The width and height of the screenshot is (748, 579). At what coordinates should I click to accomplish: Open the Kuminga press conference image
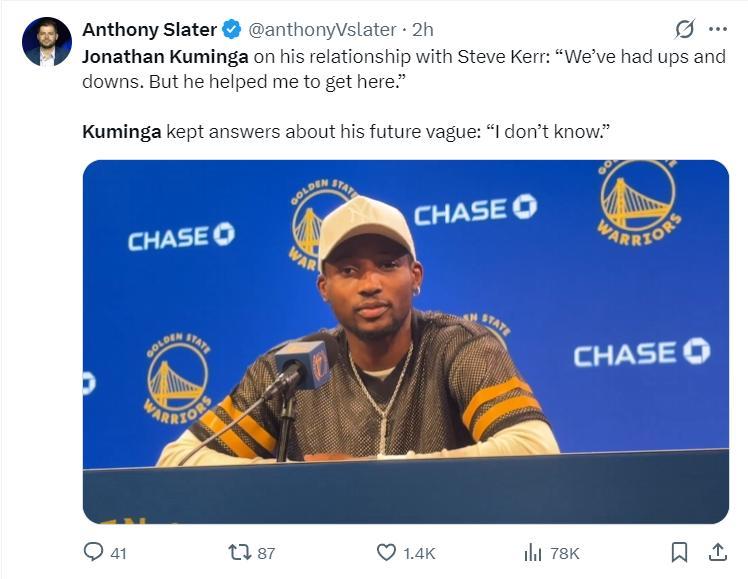click(405, 341)
